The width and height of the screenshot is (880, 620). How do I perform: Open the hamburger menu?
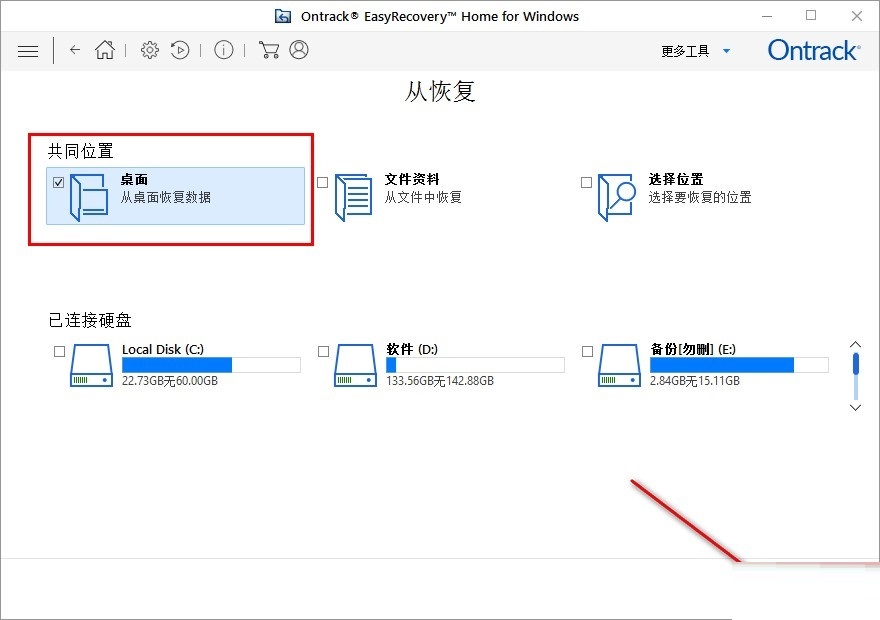[28, 50]
